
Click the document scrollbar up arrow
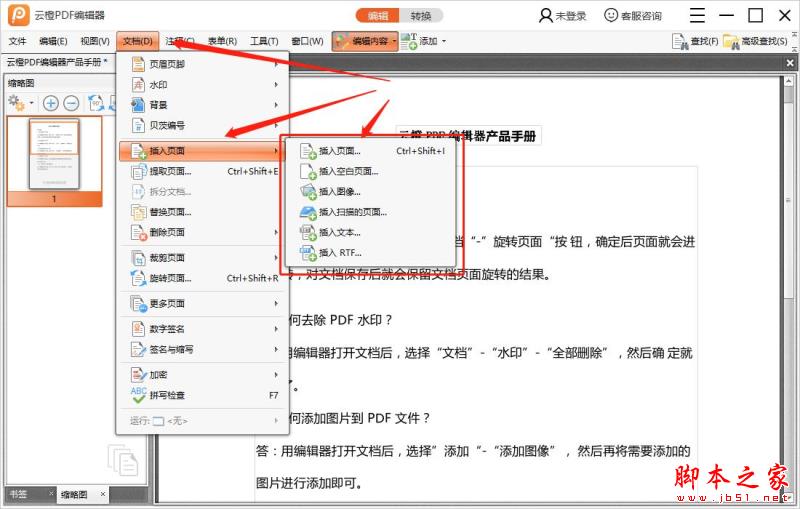coord(788,82)
